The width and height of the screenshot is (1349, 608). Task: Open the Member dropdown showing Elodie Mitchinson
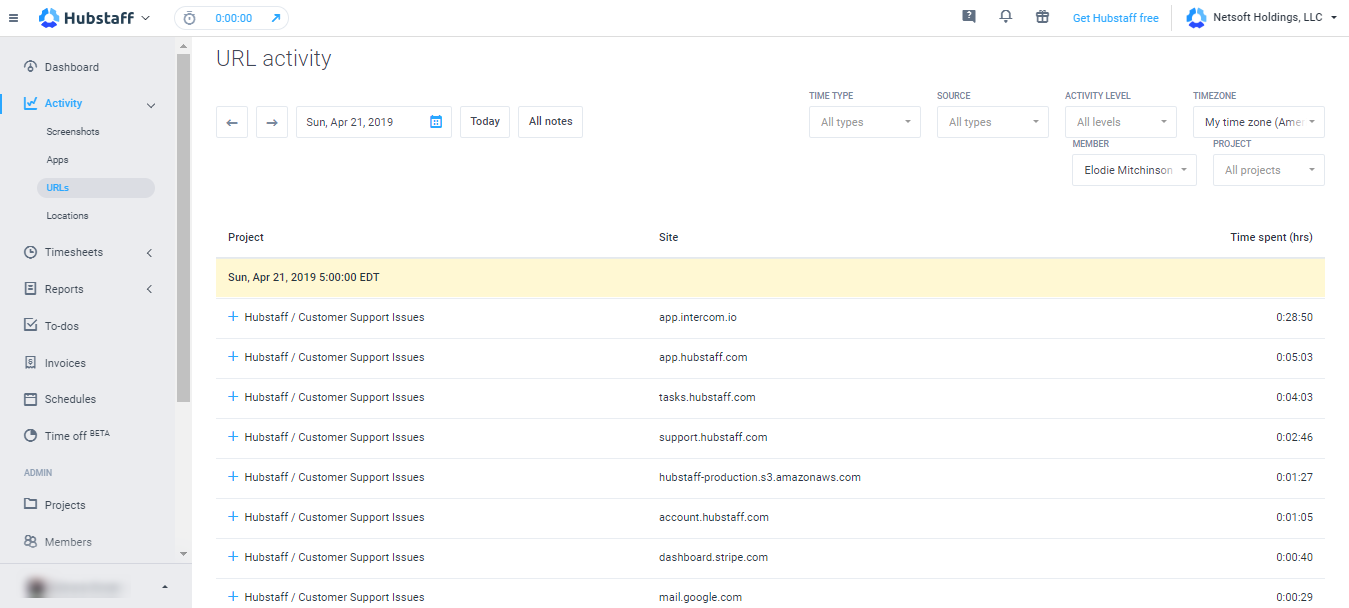[x=1134, y=170]
